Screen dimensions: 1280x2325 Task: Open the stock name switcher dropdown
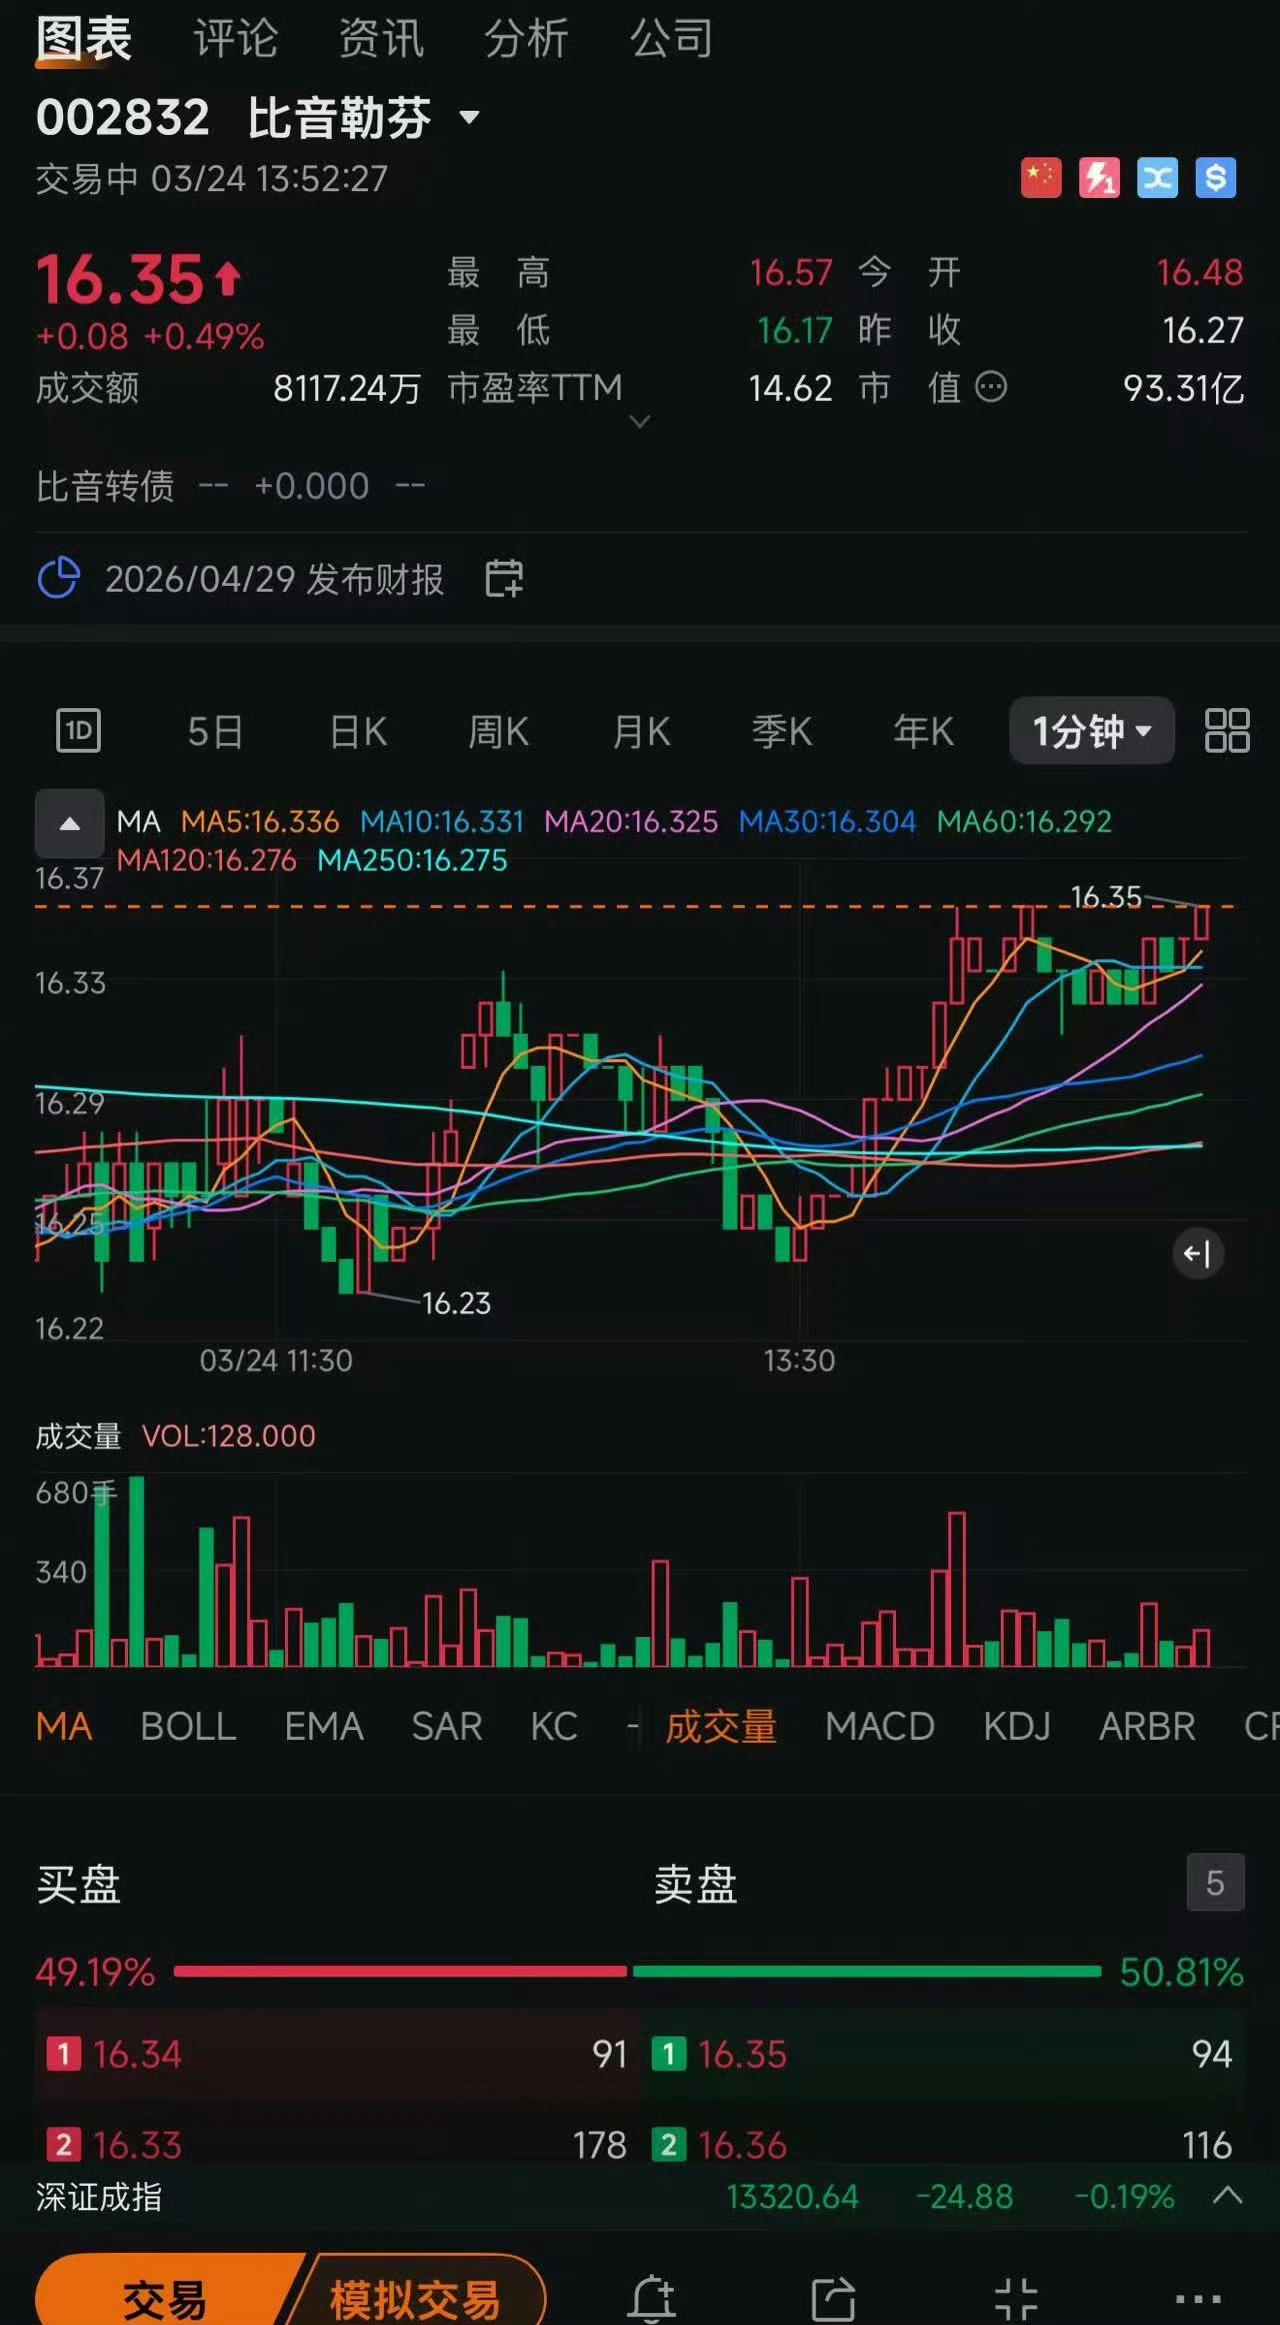click(469, 118)
